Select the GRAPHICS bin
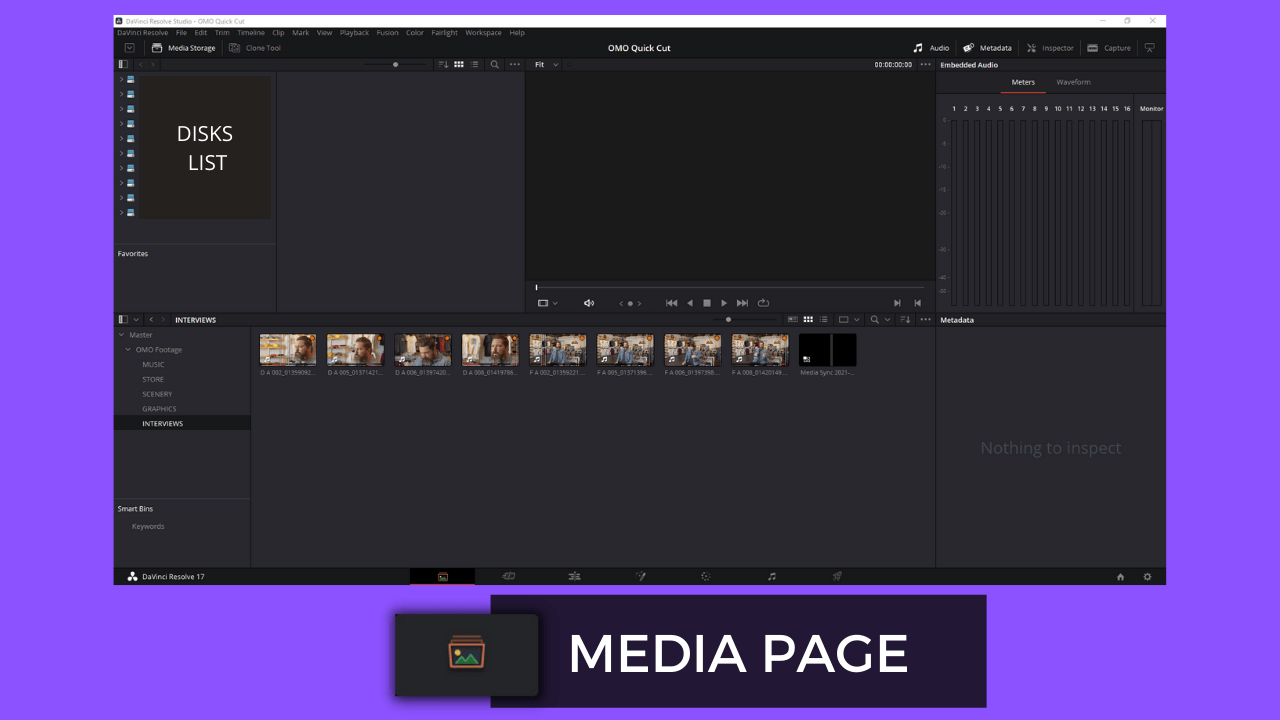 (x=159, y=409)
